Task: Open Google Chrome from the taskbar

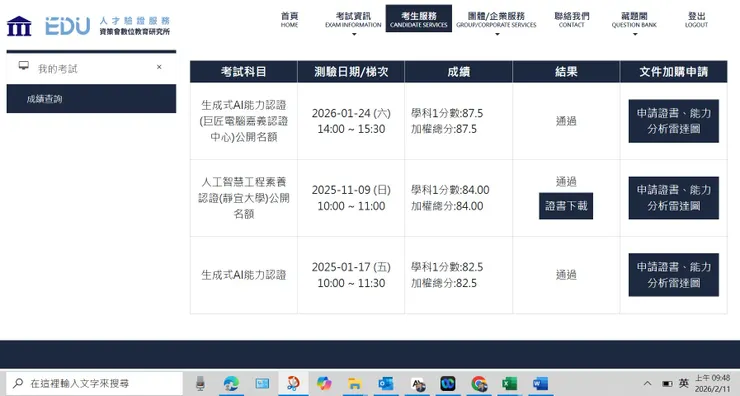Action: 479,383
